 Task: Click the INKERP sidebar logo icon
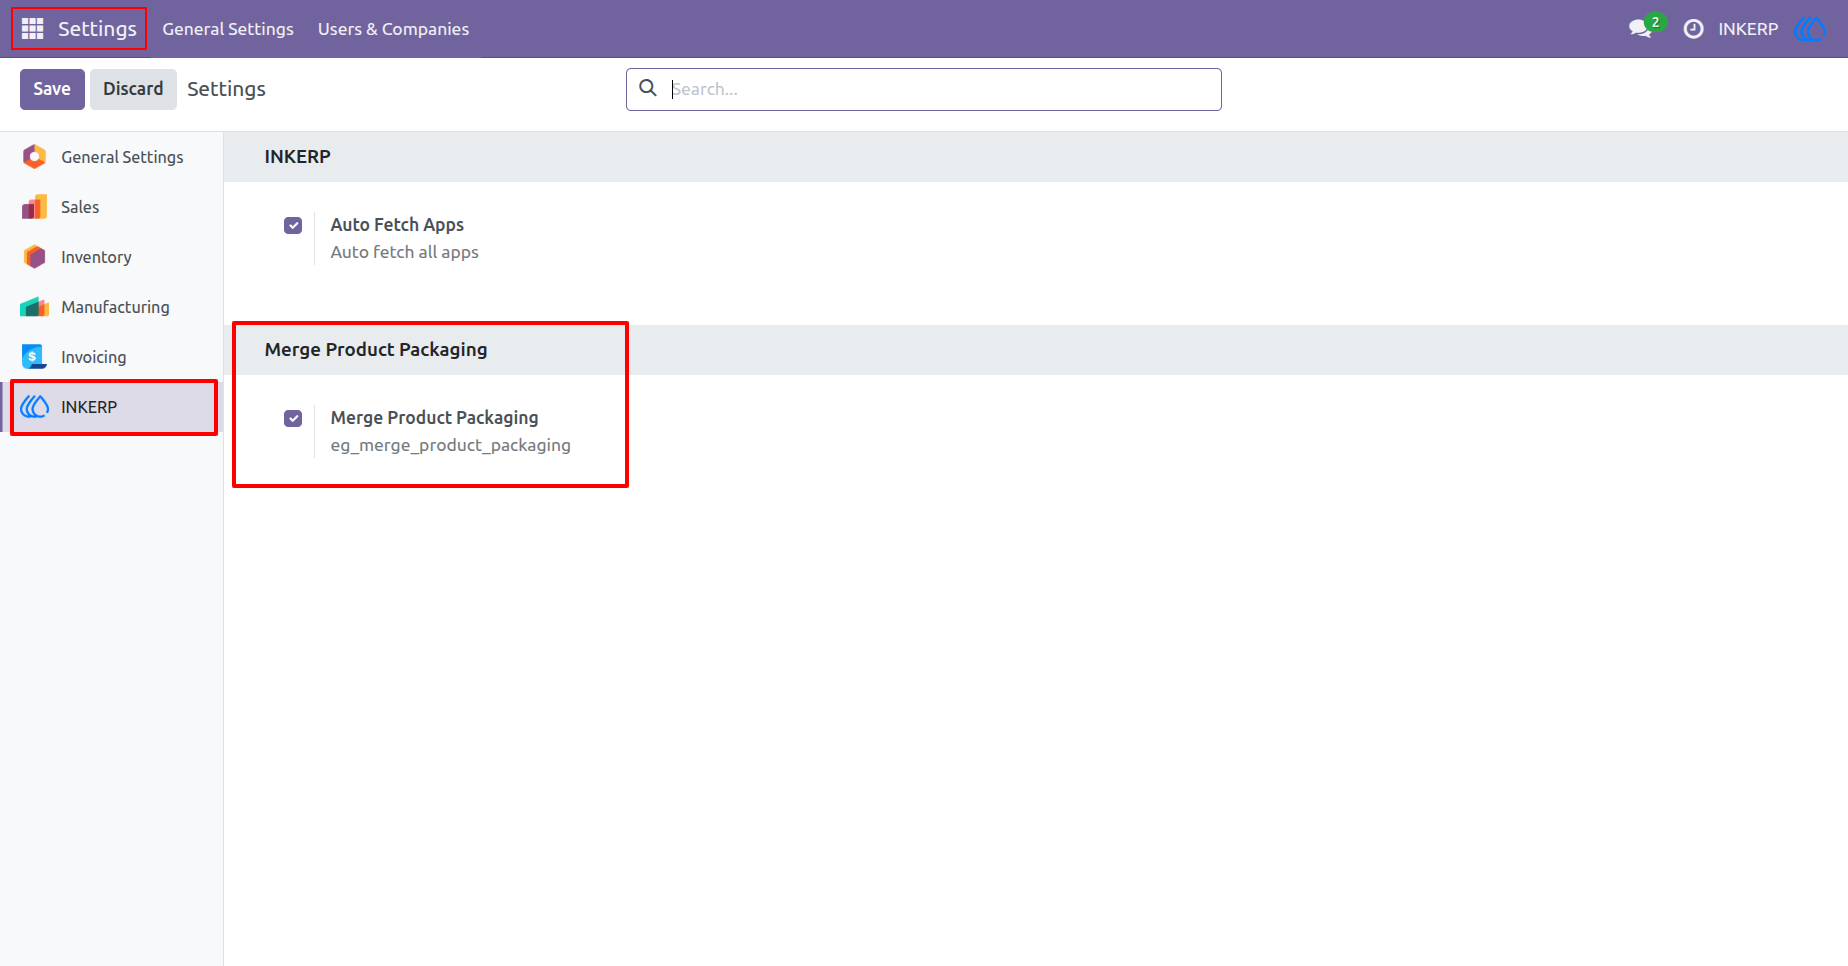(35, 407)
